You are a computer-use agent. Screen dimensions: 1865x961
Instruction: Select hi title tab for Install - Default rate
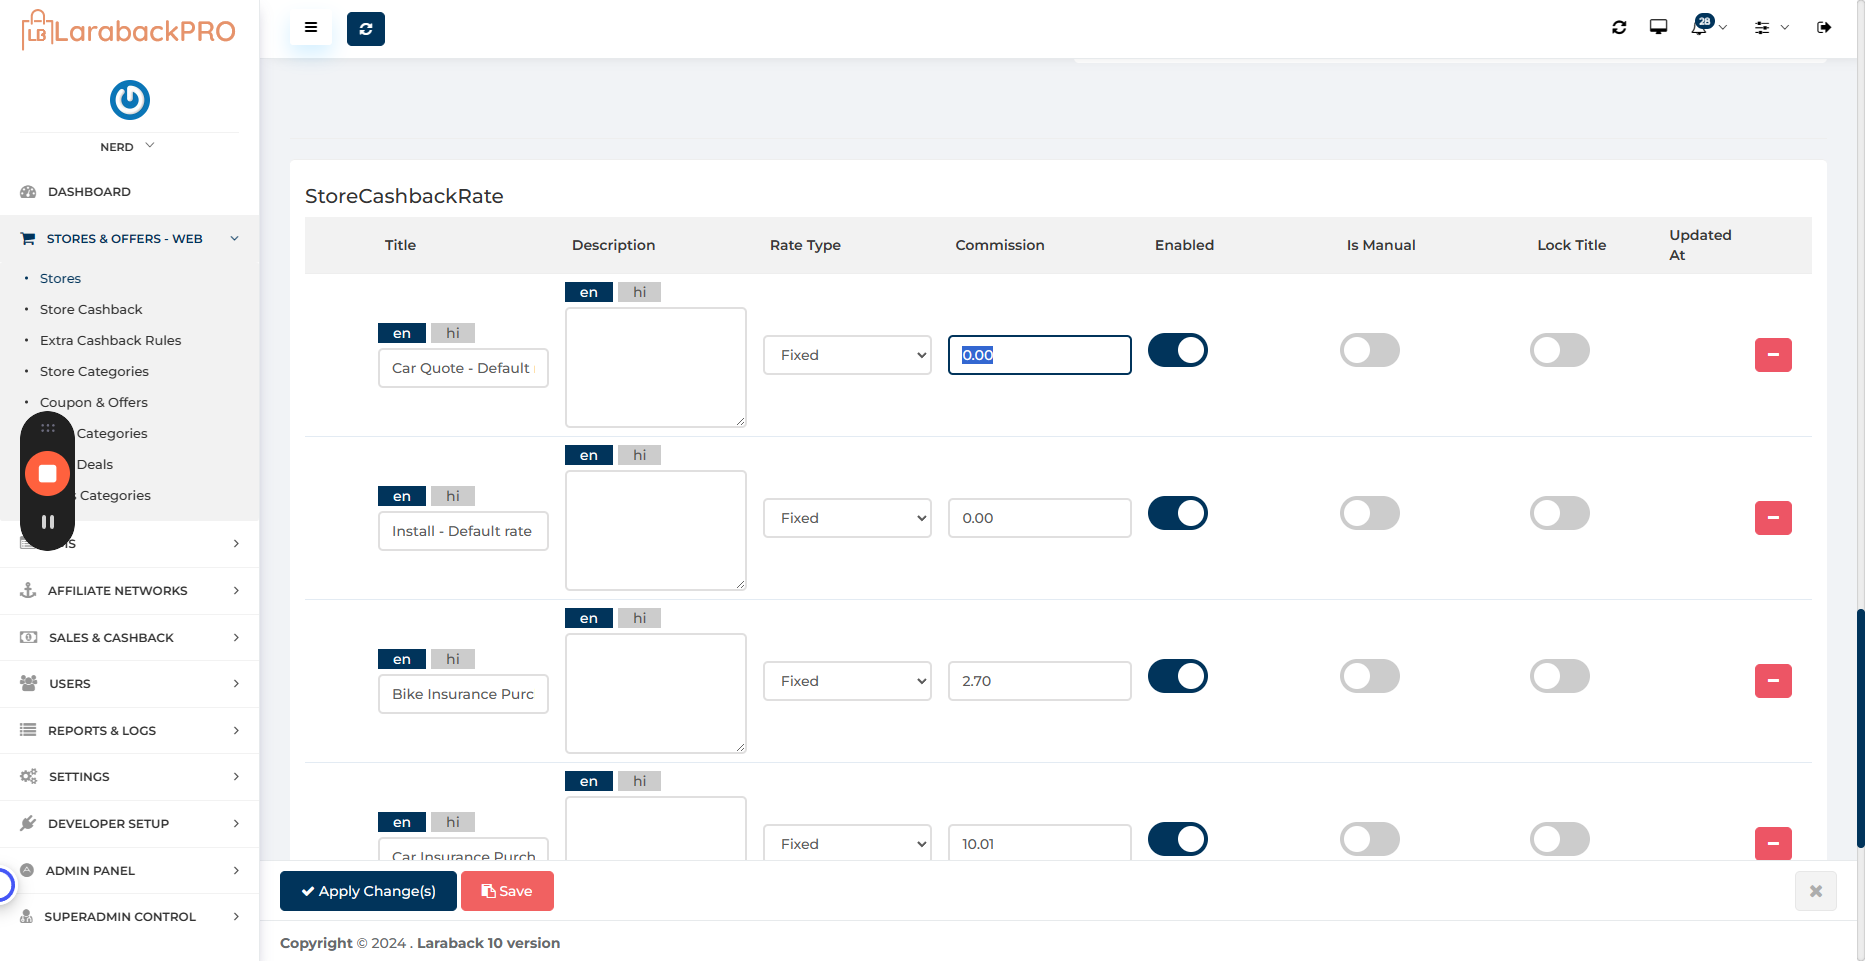click(453, 496)
